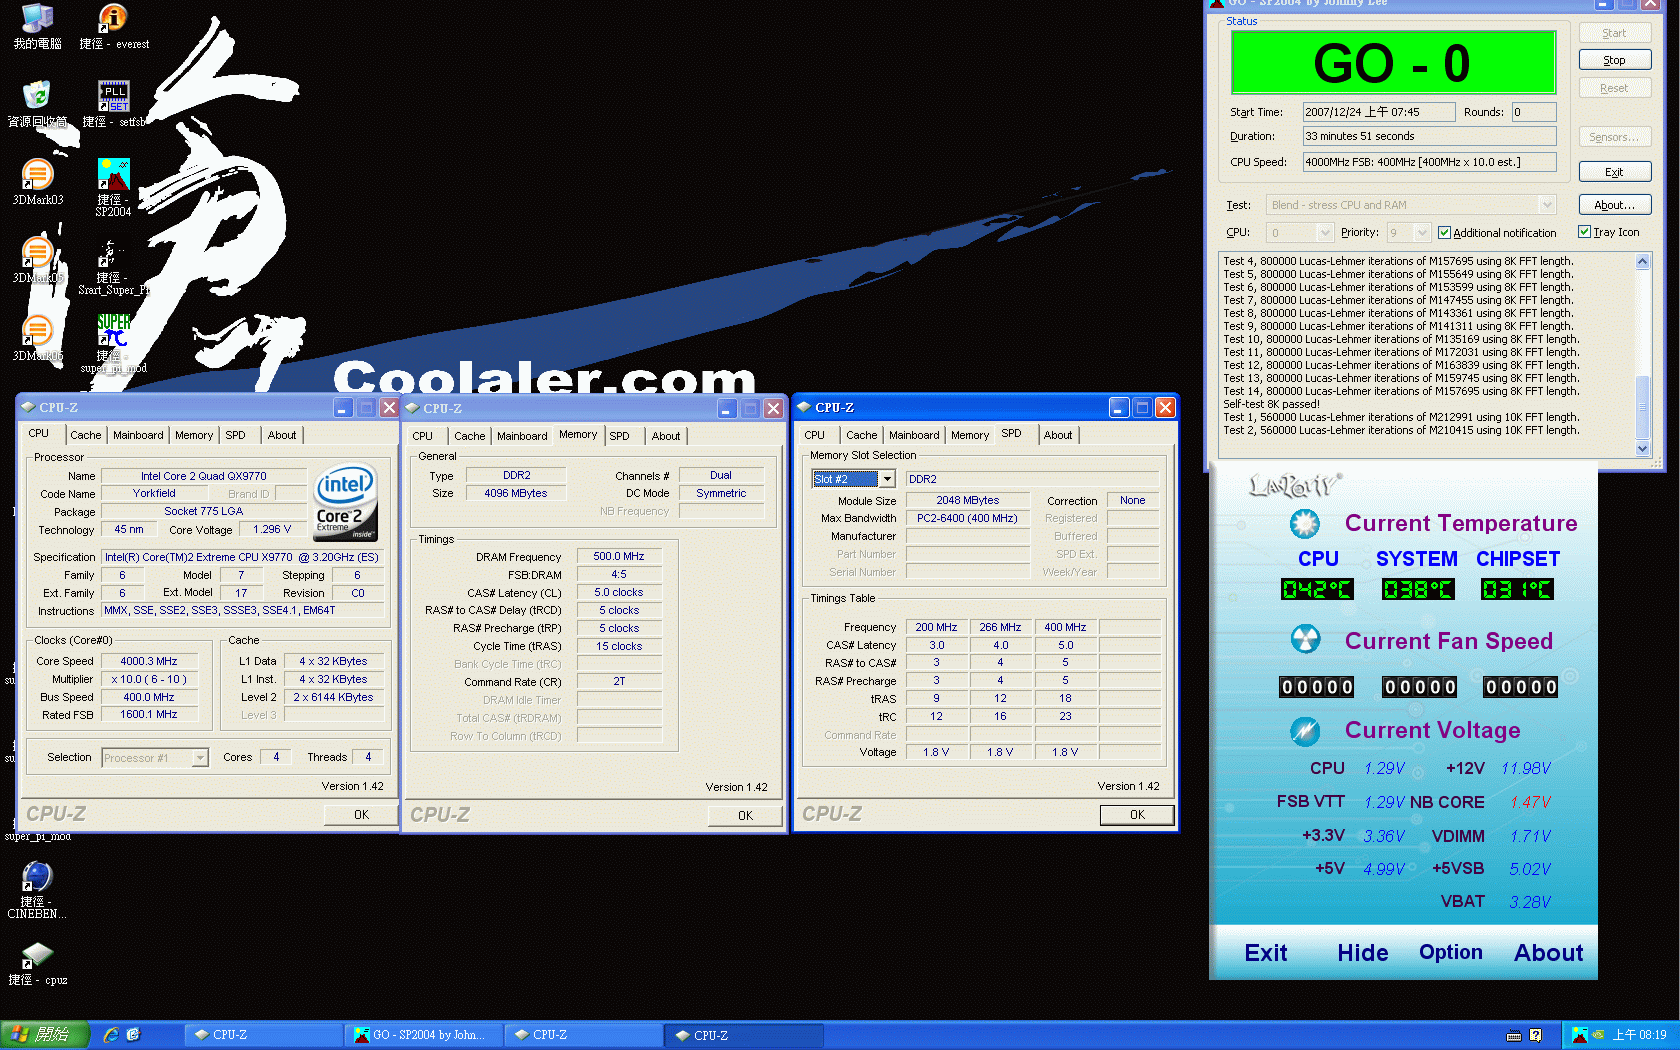This screenshot has height=1050, width=1680.
Task: Click the Specification field in CPU-Z
Action: pyautogui.click(x=241, y=557)
